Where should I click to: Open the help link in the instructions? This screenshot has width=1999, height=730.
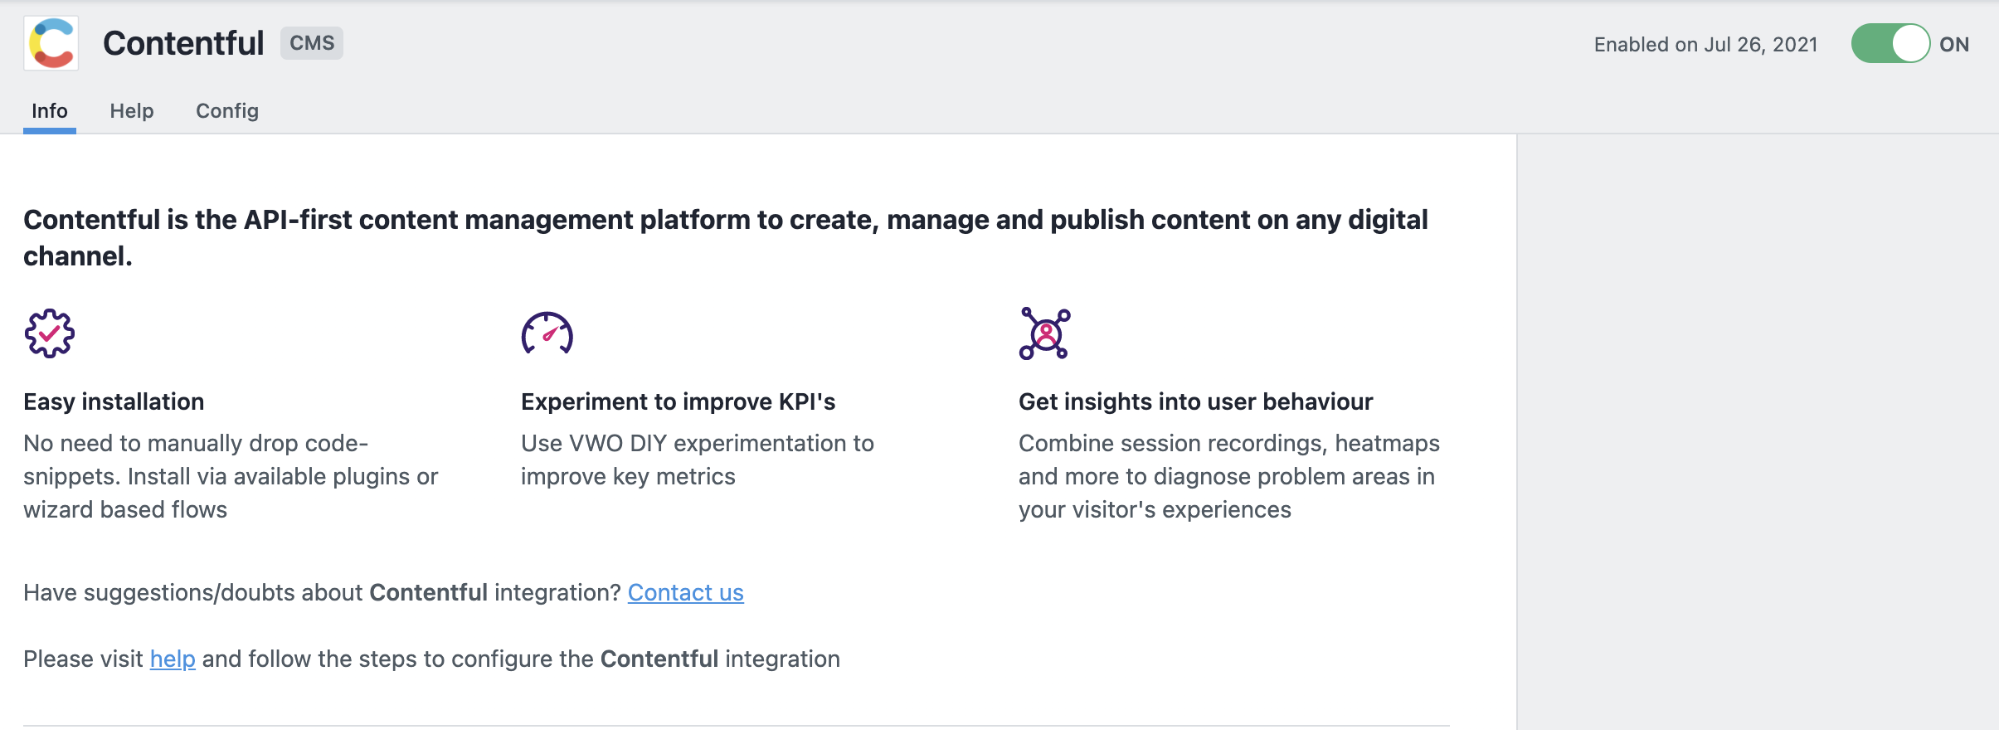172,659
